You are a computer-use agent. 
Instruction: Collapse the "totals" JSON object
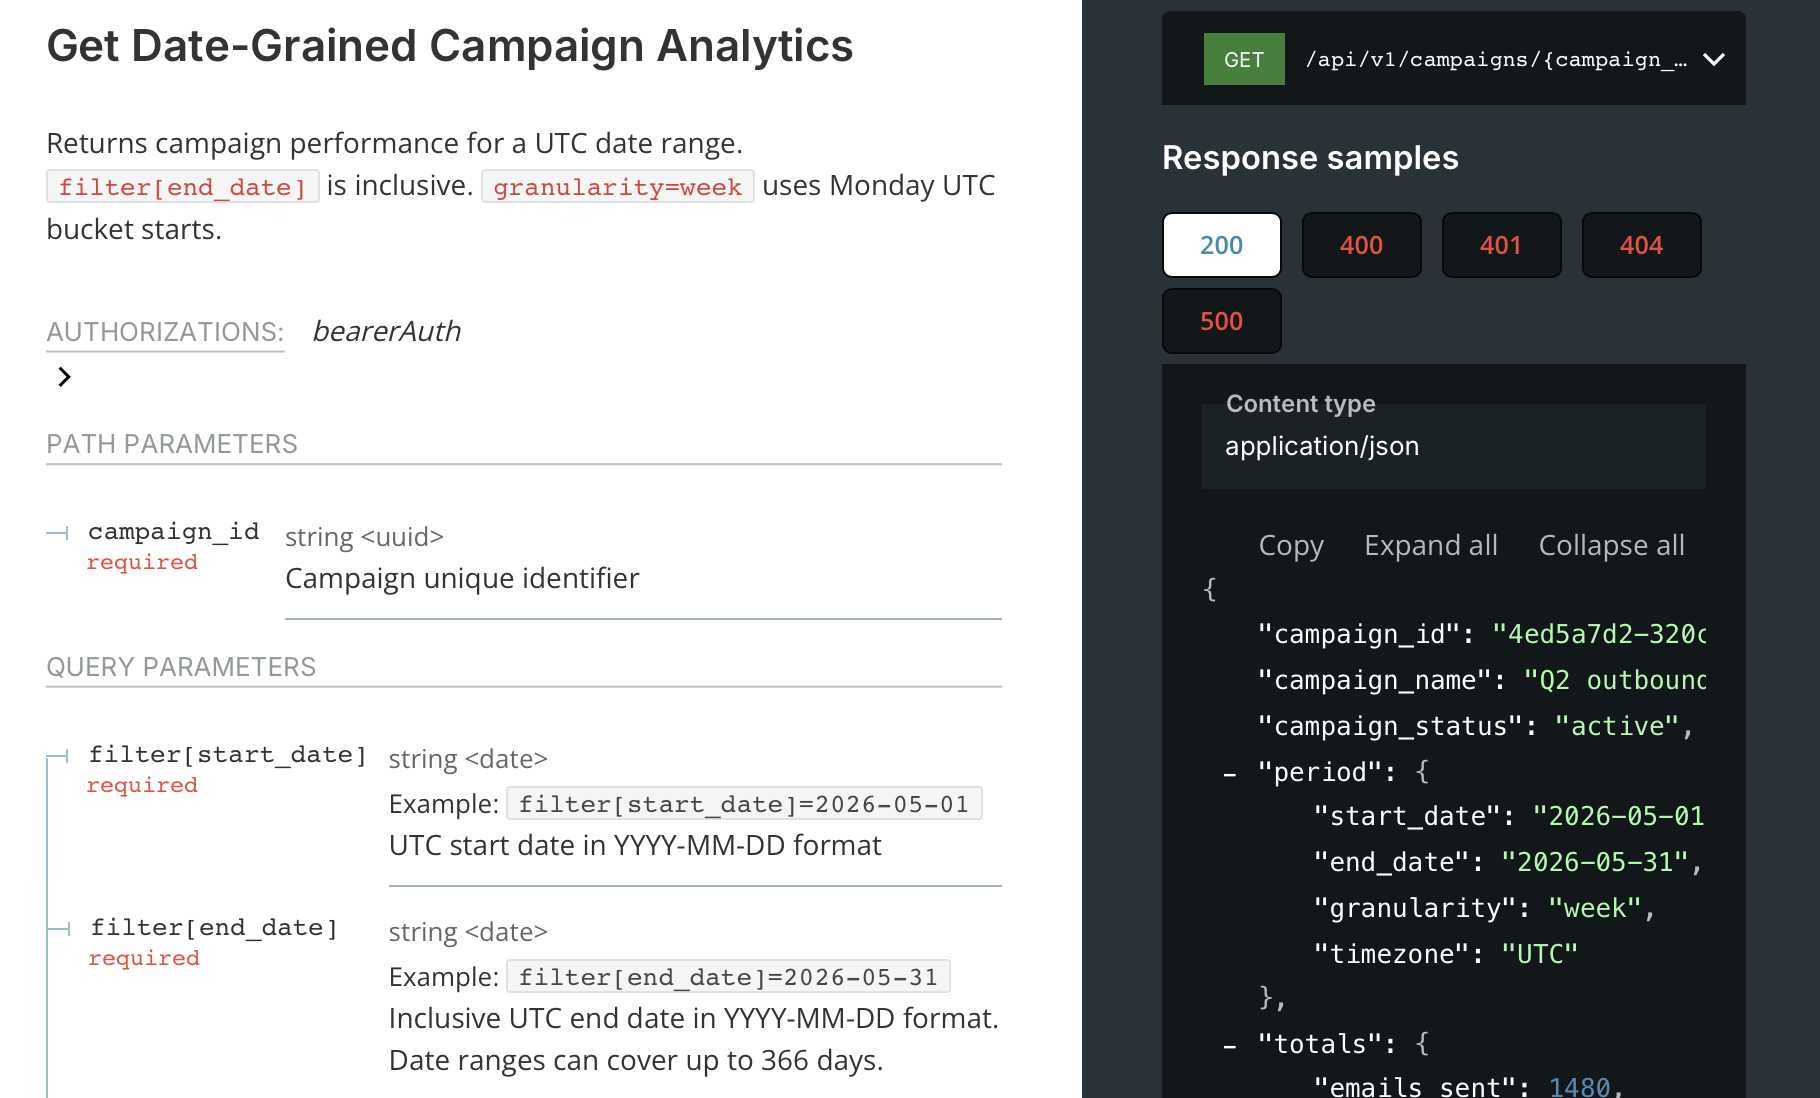[1230, 1045]
